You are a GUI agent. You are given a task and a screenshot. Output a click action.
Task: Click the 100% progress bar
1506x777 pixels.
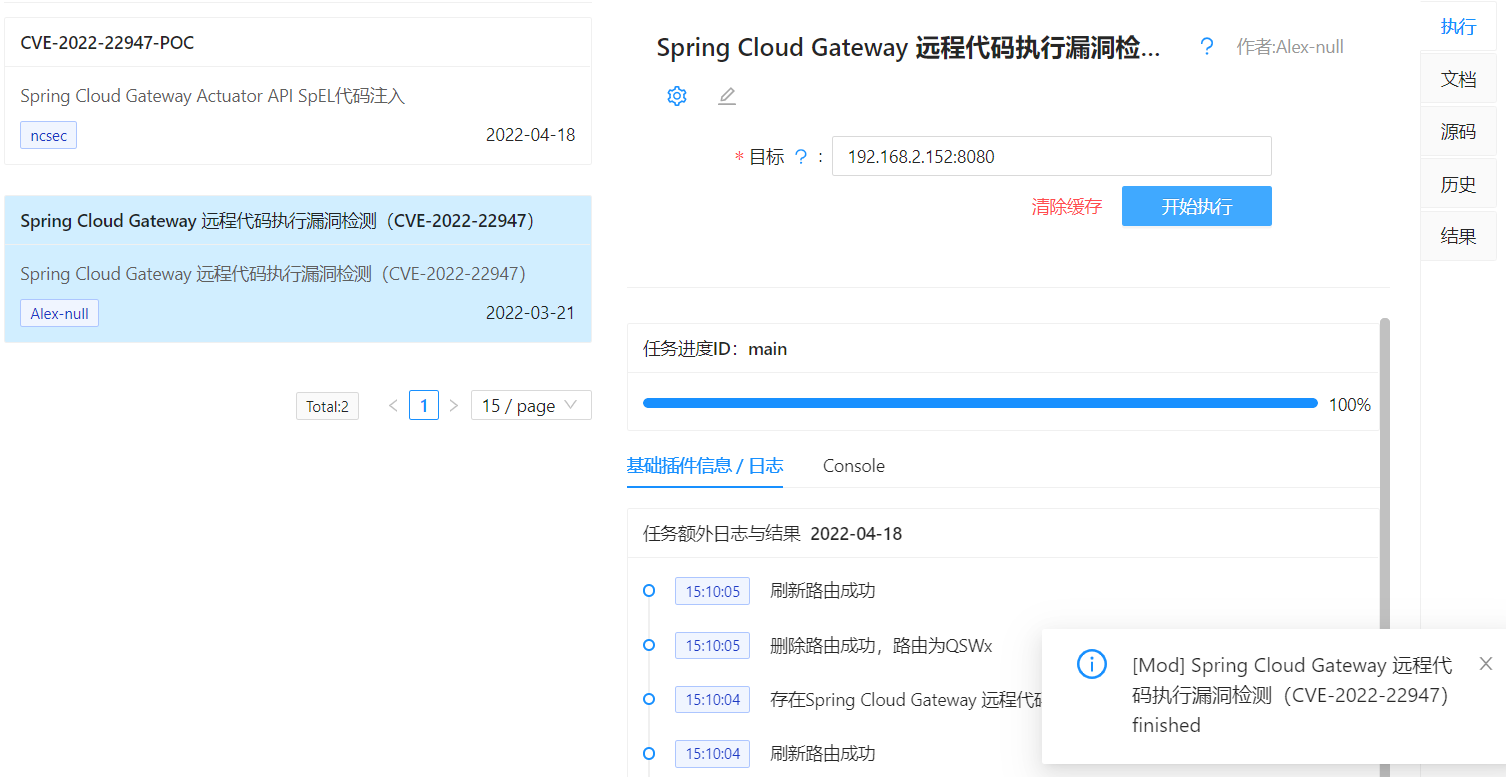tap(980, 404)
